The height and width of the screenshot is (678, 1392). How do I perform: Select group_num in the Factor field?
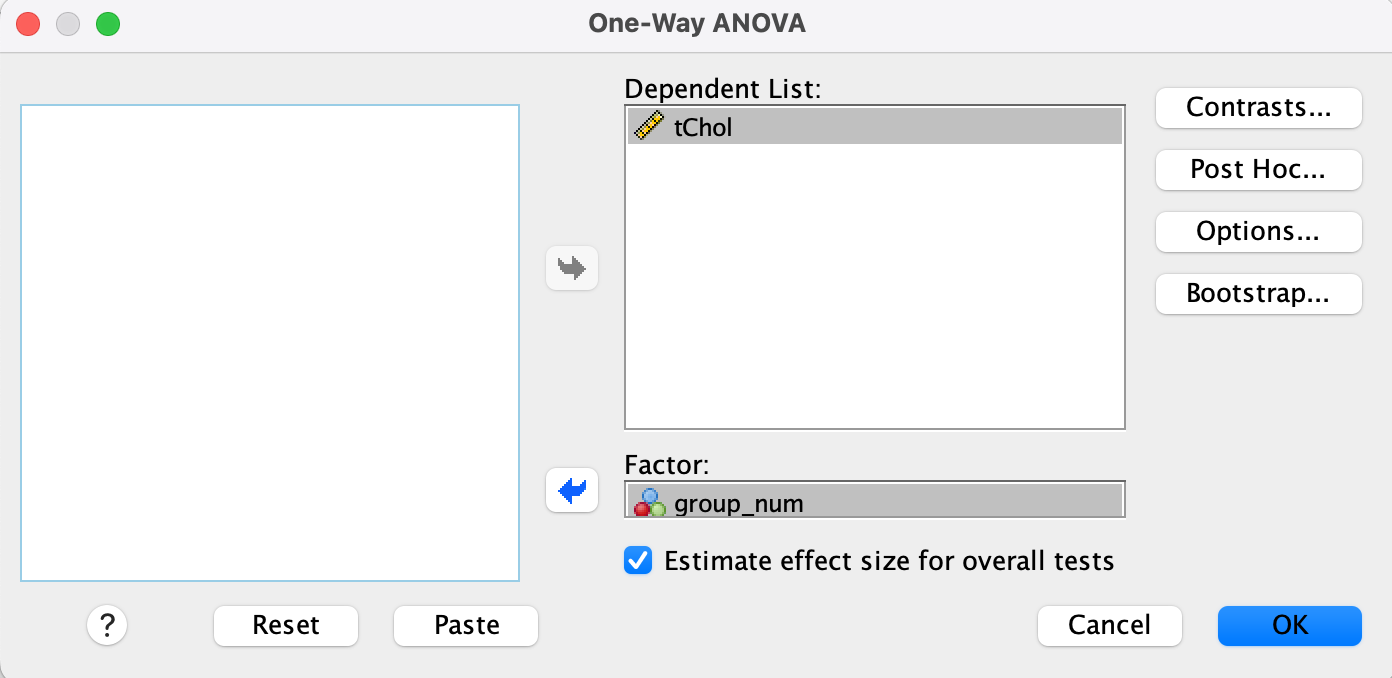point(738,502)
